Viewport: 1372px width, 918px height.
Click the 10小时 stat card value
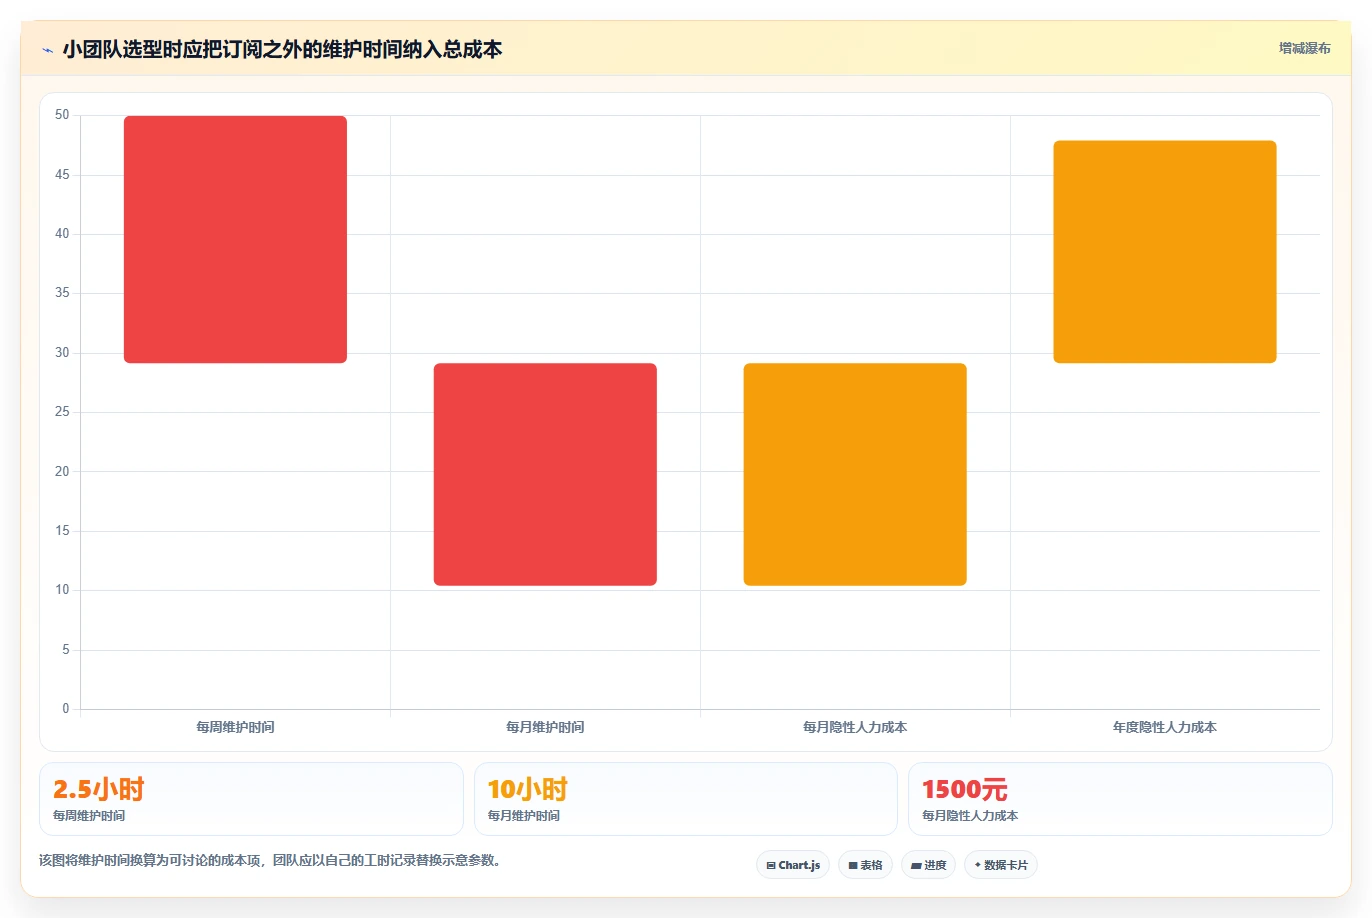pyautogui.click(x=528, y=789)
